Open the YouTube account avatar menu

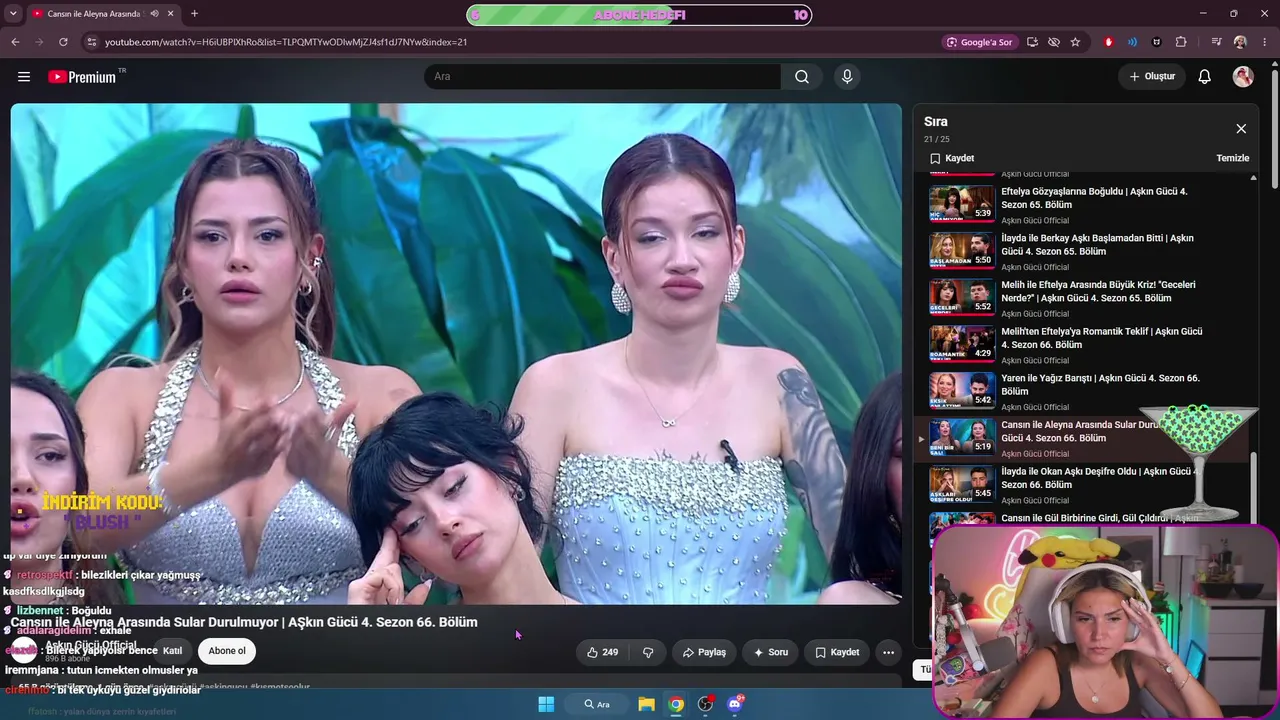pyautogui.click(x=1243, y=77)
